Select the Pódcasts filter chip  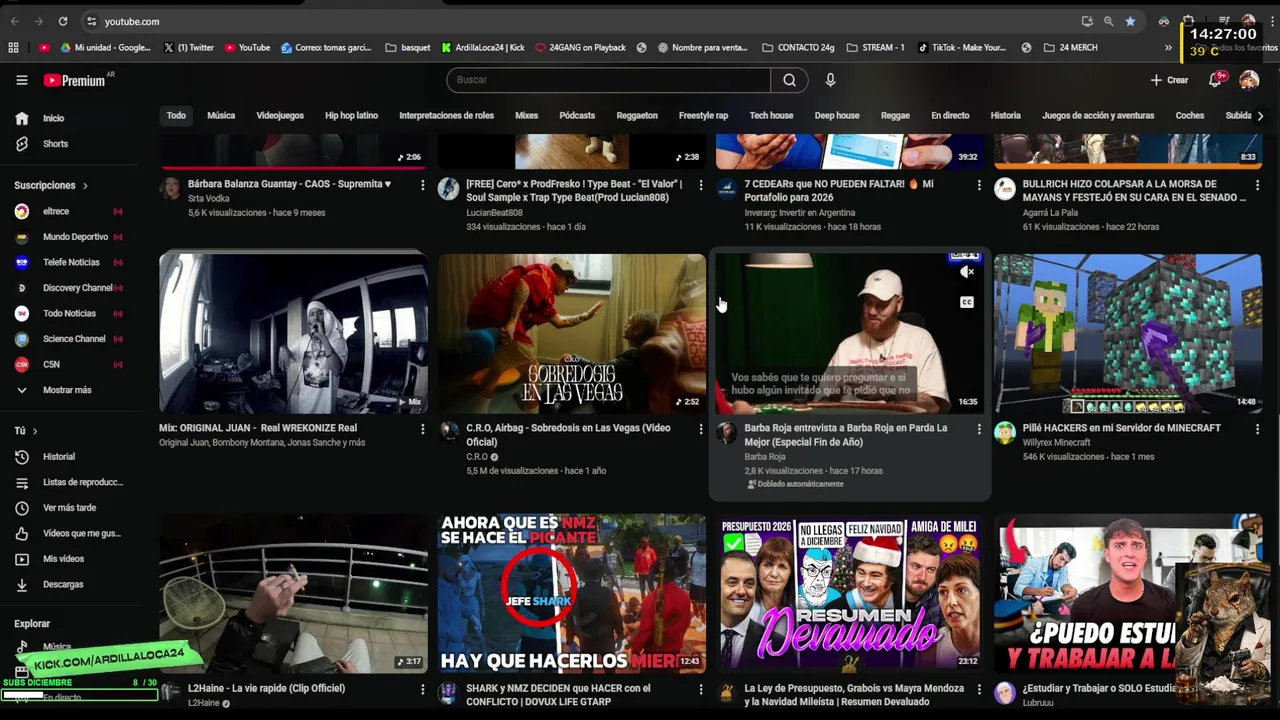577,116
